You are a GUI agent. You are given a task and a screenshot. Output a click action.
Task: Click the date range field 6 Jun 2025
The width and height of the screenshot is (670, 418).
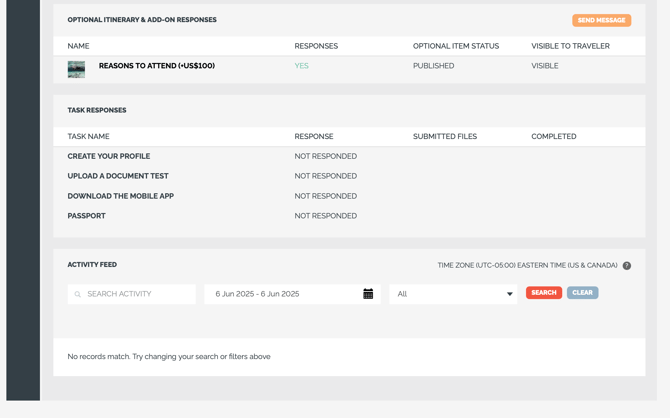(x=292, y=294)
